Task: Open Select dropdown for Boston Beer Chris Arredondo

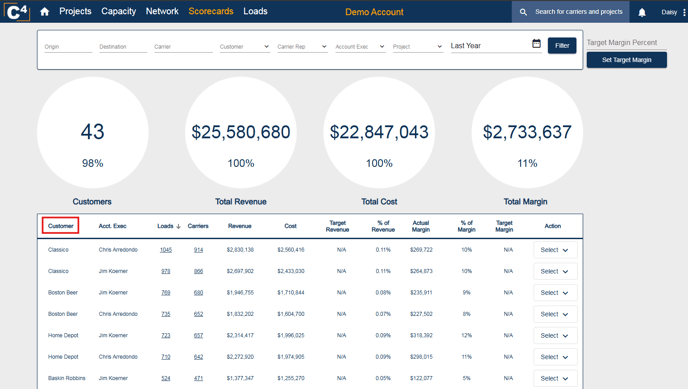Action: click(555, 314)
